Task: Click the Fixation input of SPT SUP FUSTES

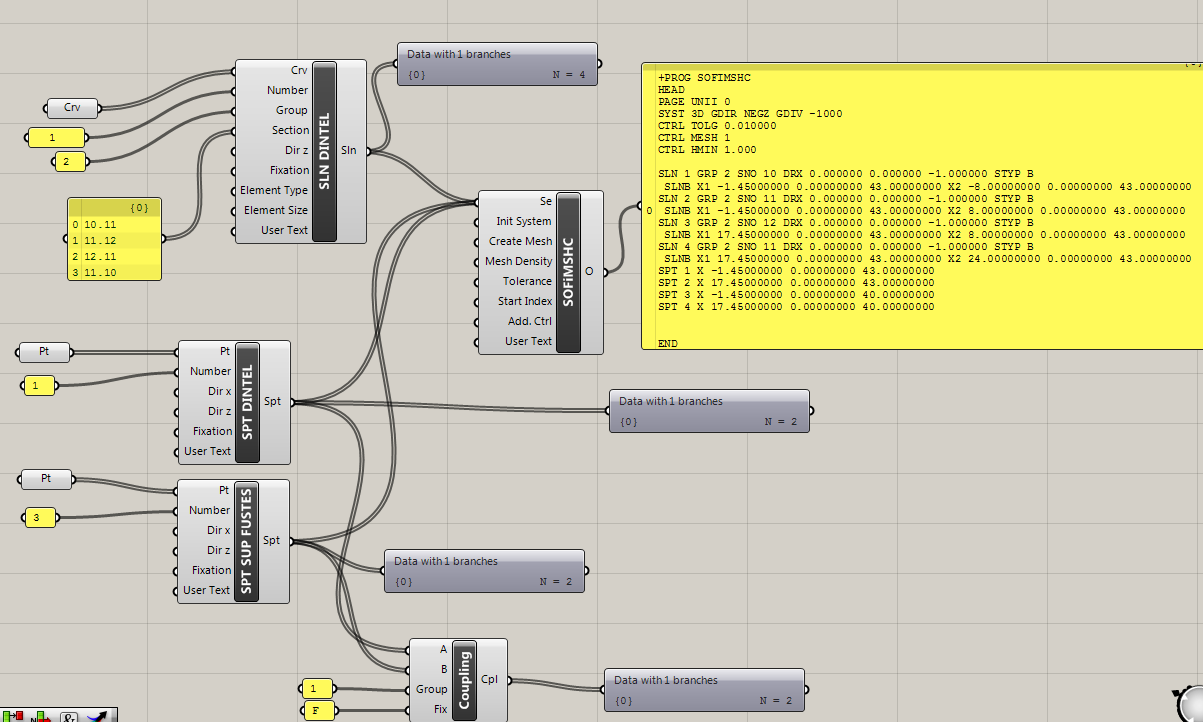Action: (x=212, y=570)
